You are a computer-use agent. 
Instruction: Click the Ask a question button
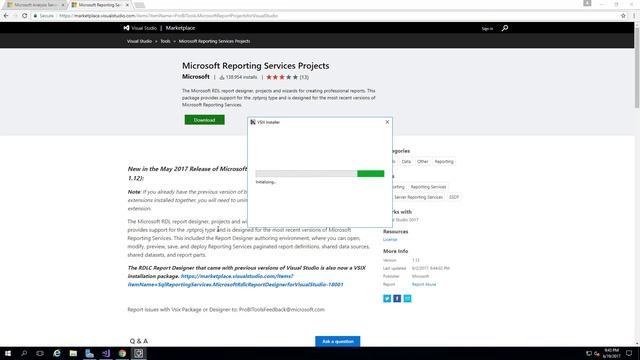(x=338, y=341)
